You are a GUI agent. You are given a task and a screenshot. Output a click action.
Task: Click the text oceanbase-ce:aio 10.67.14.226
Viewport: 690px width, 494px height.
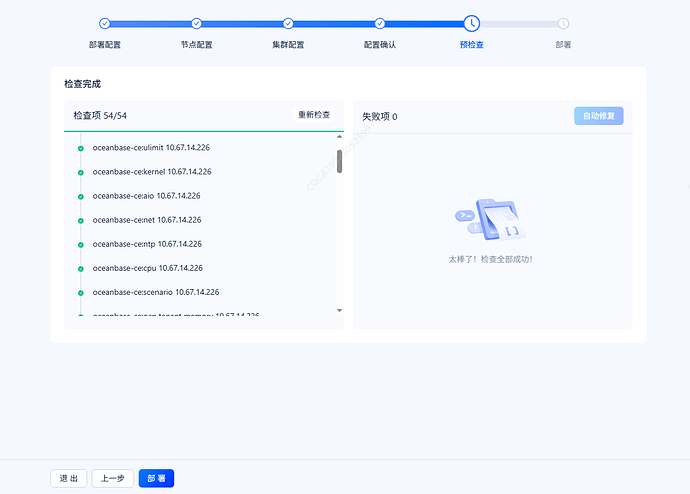147,196
